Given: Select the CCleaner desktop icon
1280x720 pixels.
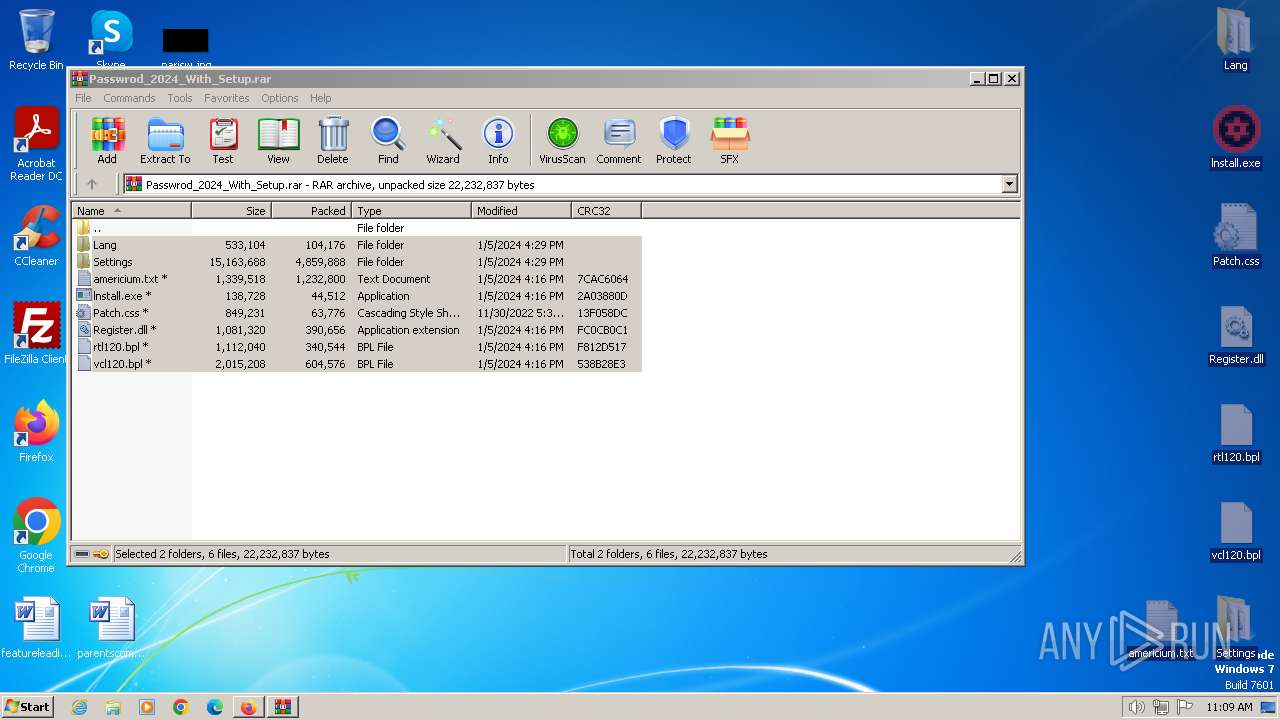Looking at the screenshot, I should [36, 236].
